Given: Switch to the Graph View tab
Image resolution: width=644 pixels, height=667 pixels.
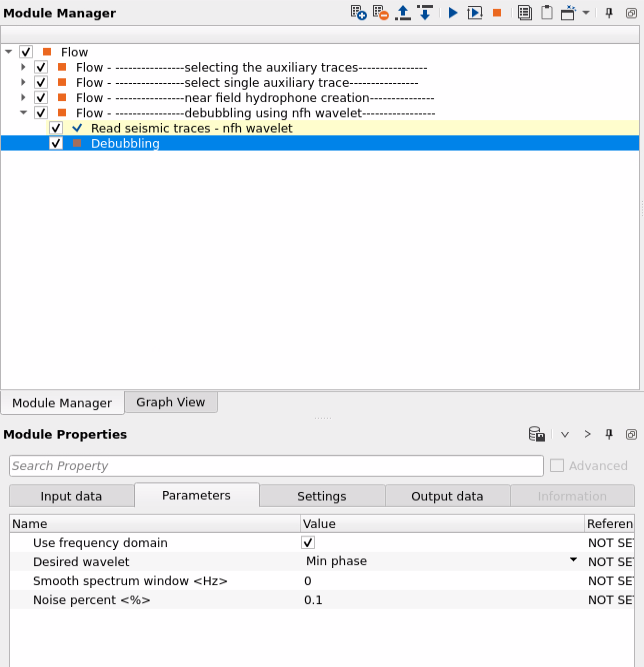Looking at the screenshot, I should (170, 403).
